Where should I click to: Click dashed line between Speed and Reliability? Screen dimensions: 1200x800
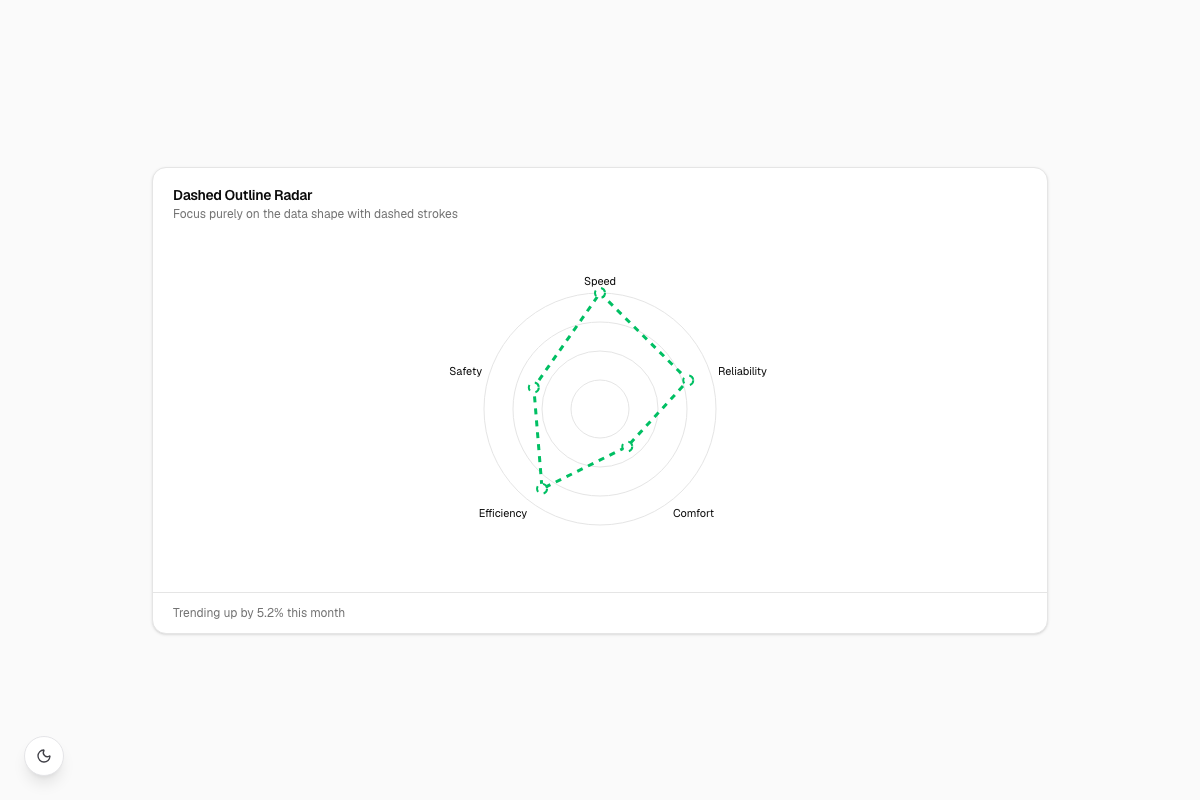(x=644, y=336)
